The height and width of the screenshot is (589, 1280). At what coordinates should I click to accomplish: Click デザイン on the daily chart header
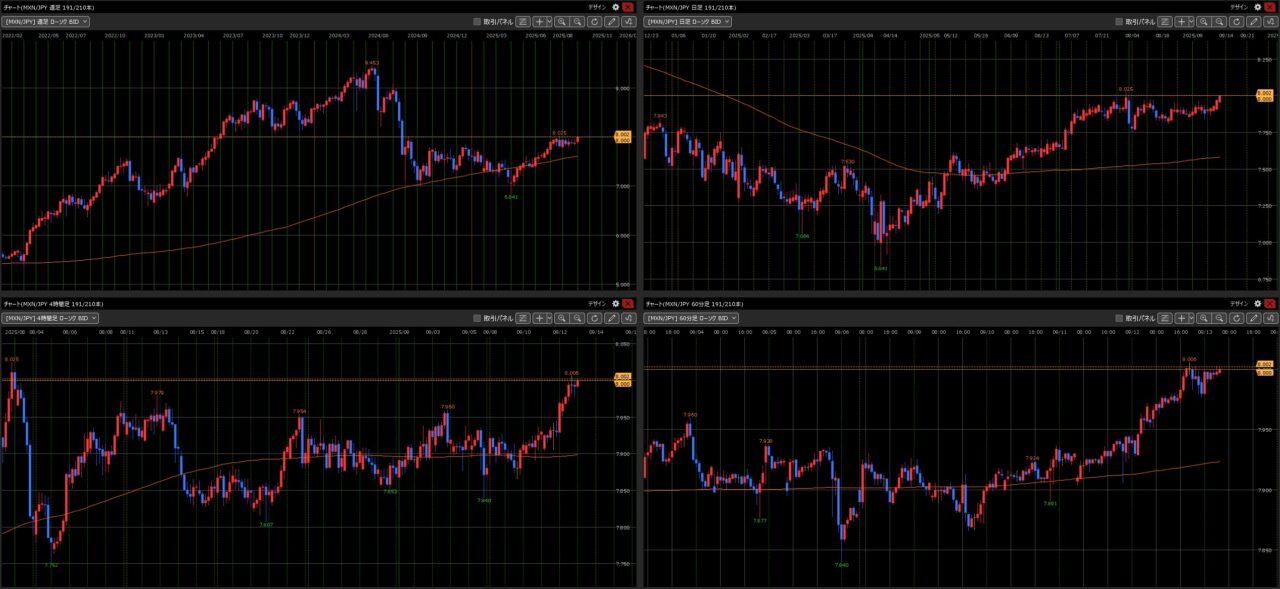pyautogui.click(x=1238, y=6)
